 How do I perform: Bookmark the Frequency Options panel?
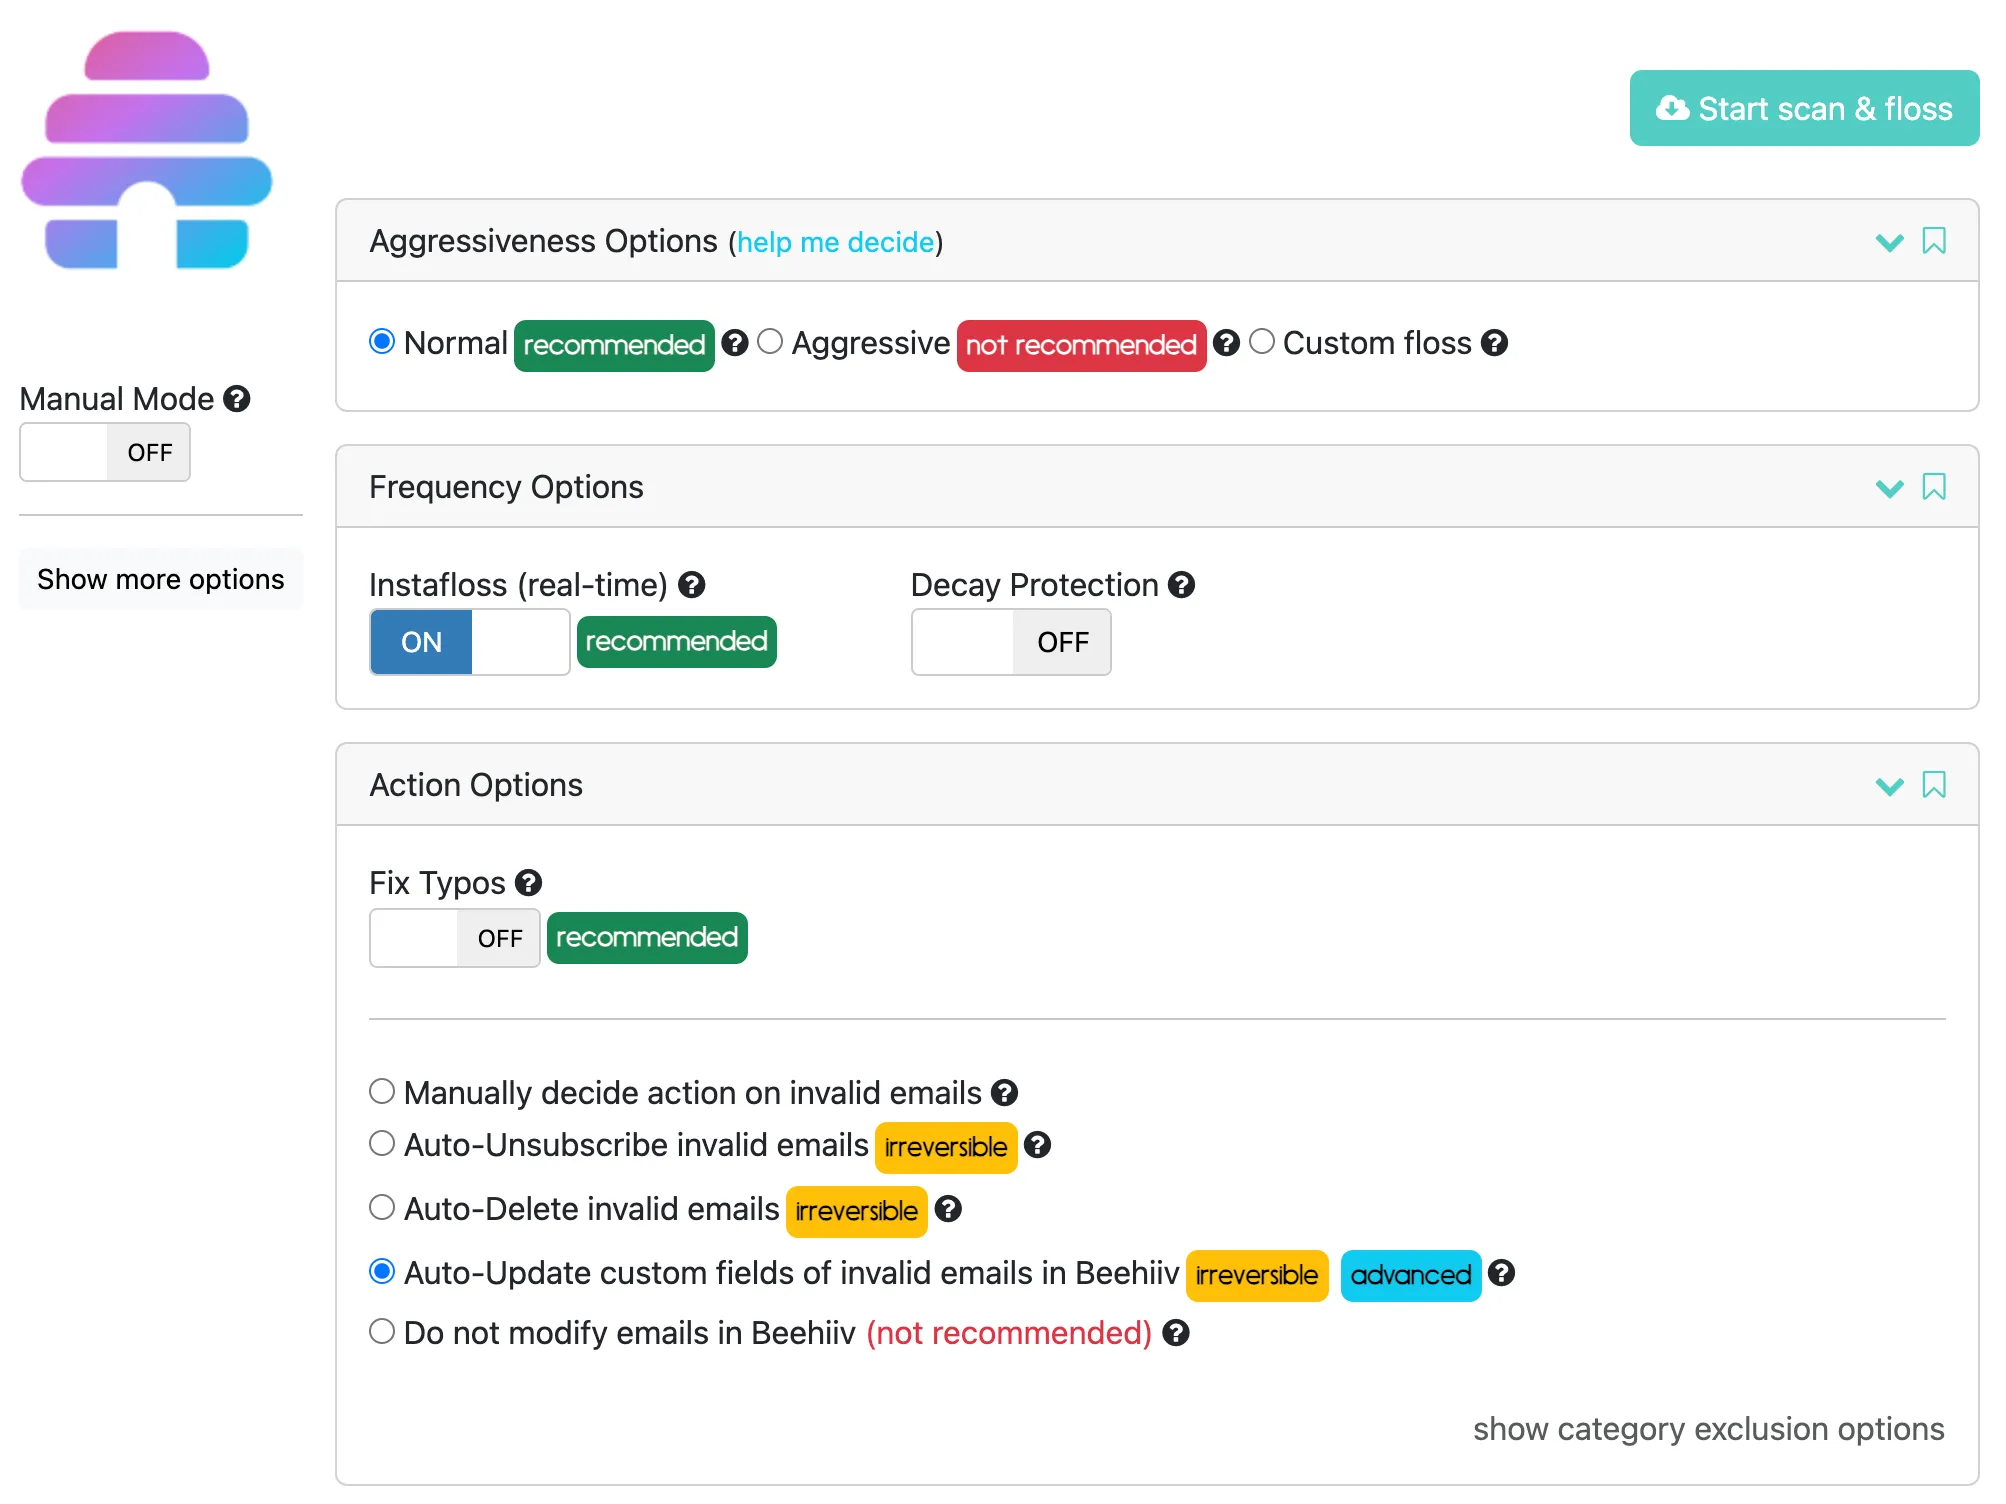(x=1934, y=487)
